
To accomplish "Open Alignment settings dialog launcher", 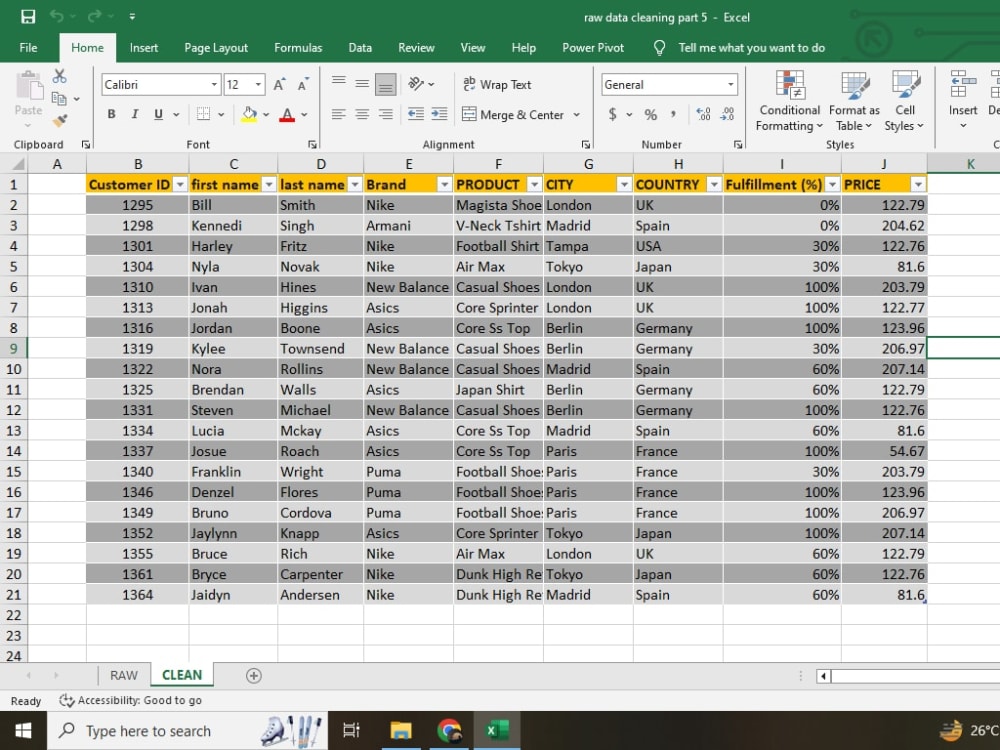I will click(585, 145).
